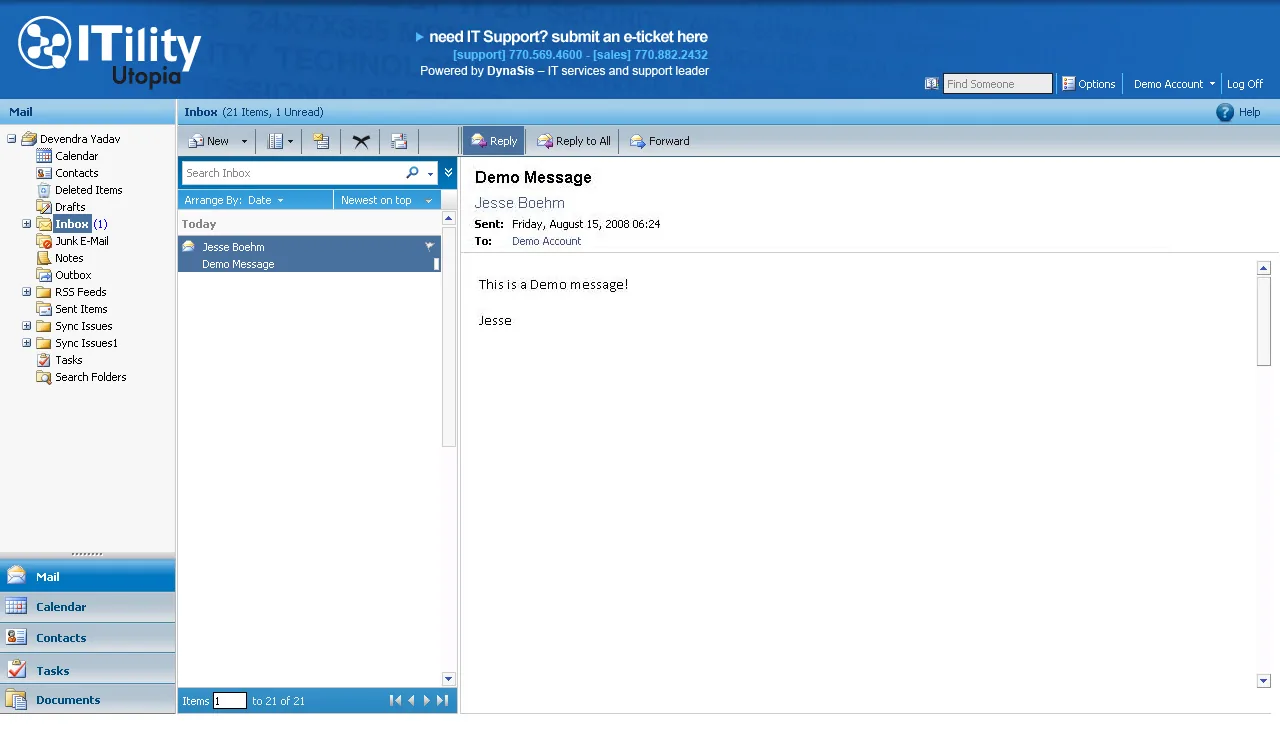Click the reading pane vertical scrollbar thumb

[x=1263, y=320]
